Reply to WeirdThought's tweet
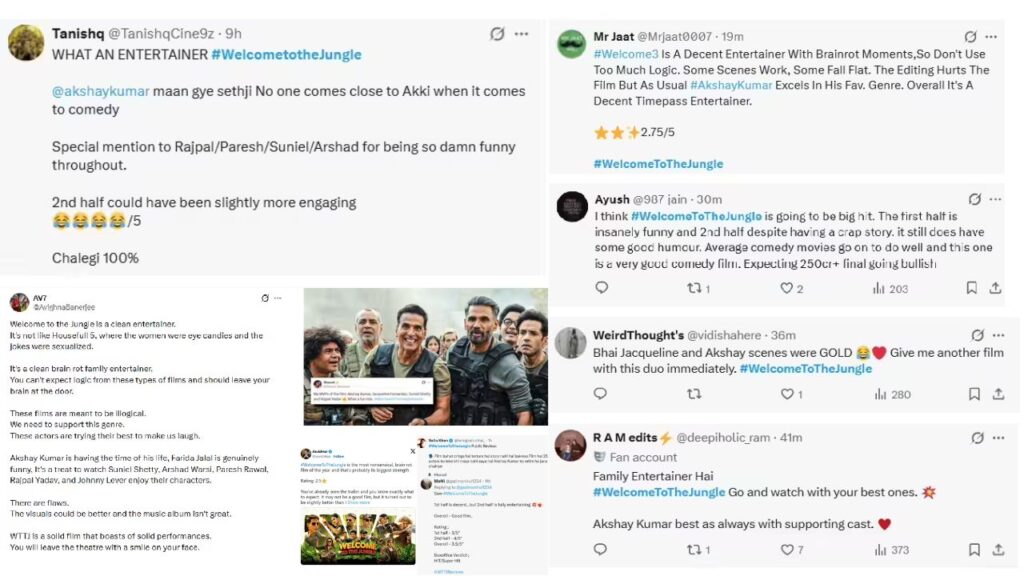1024x576 pixels. [x=600, y=393]
